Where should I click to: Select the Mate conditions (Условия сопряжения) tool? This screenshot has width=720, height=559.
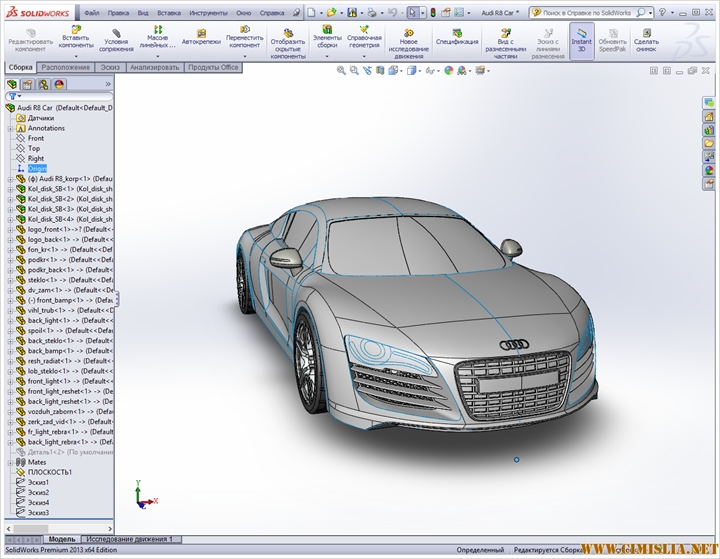coord(117,36)
